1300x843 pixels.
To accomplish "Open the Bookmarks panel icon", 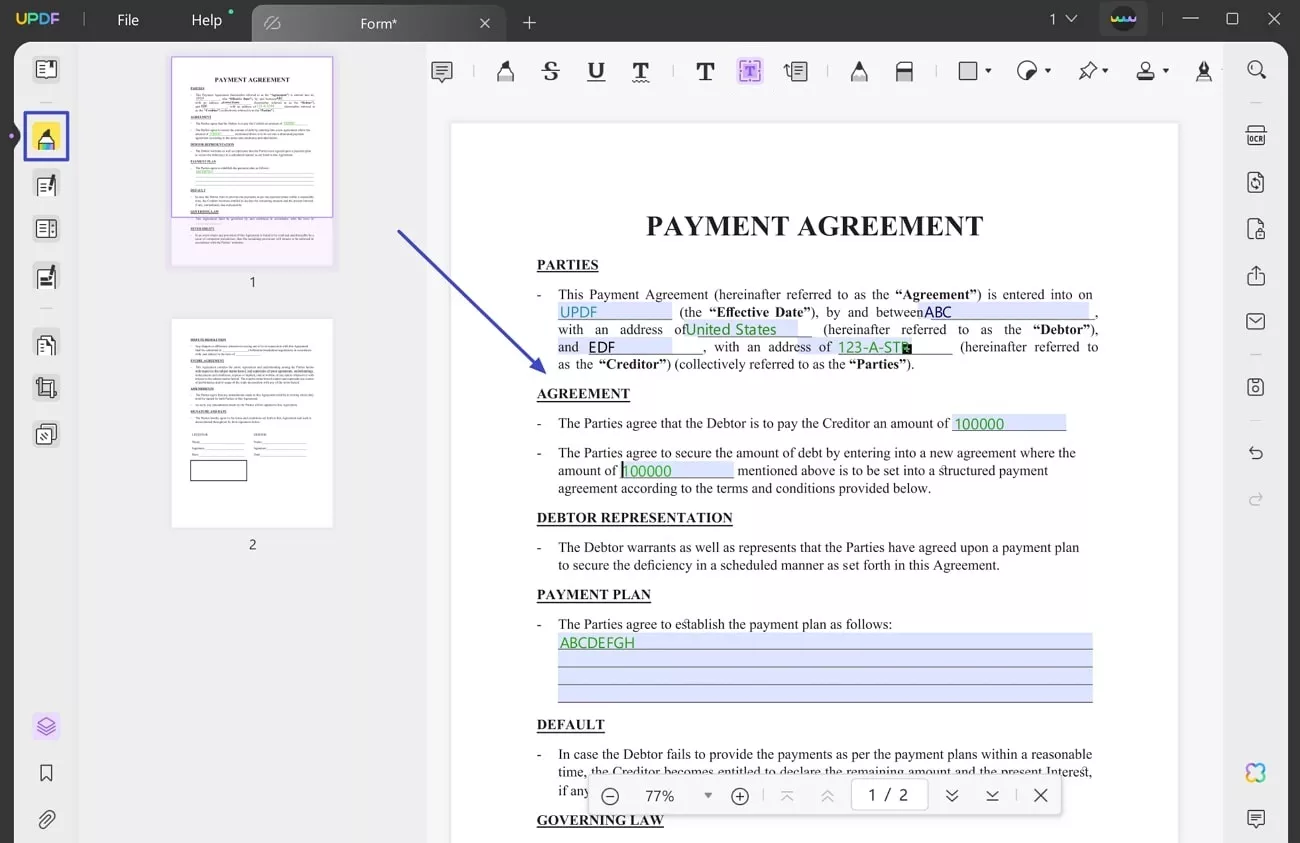I will [46, 773].
